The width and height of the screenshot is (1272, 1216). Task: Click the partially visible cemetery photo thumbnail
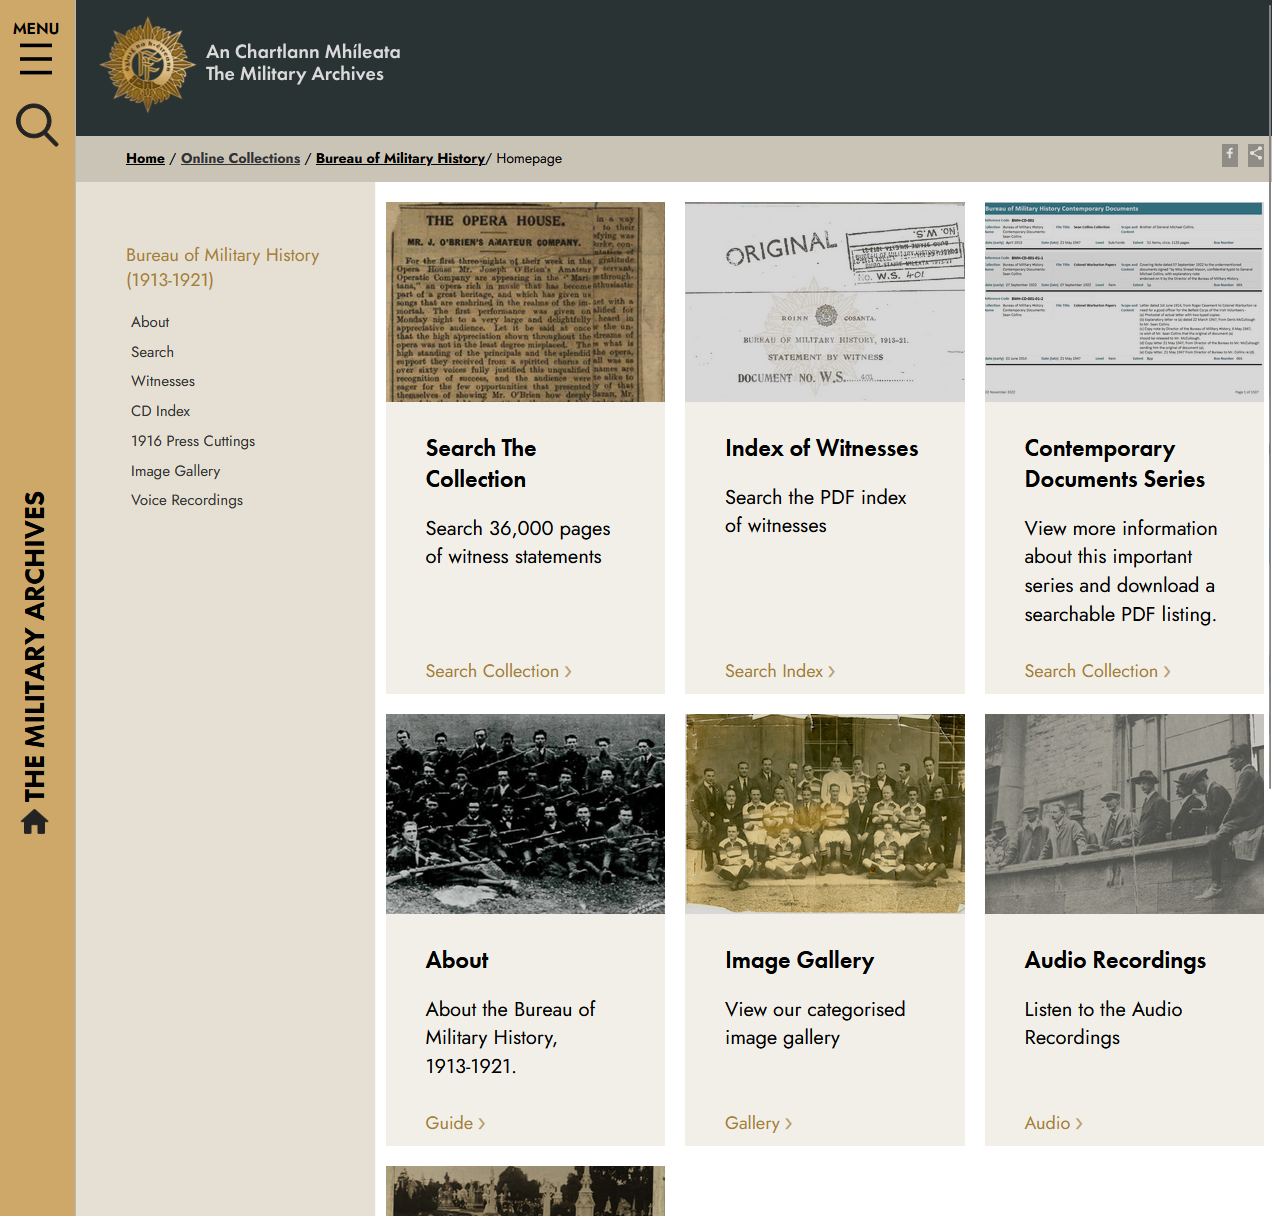click(x=525, y=1191)
